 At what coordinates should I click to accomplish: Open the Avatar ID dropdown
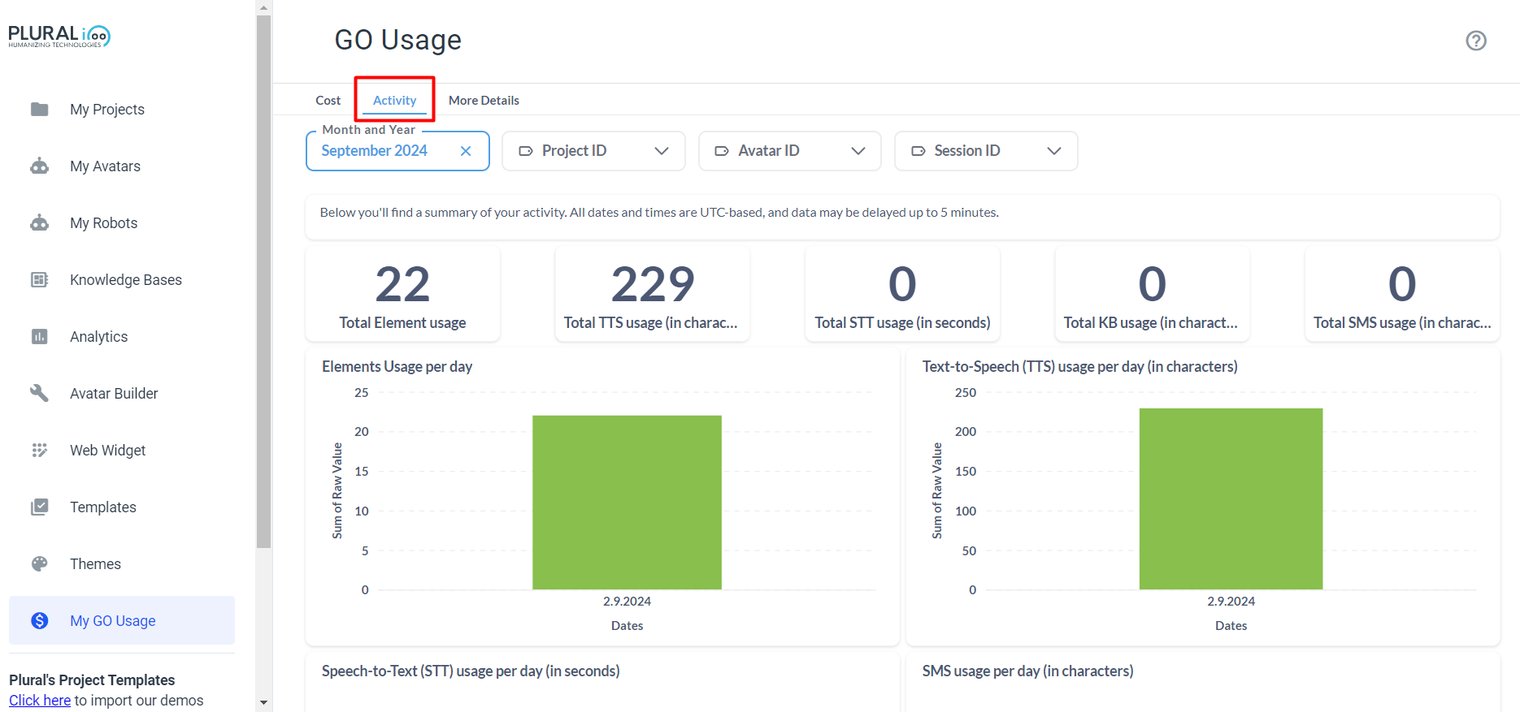pos(789,151)
